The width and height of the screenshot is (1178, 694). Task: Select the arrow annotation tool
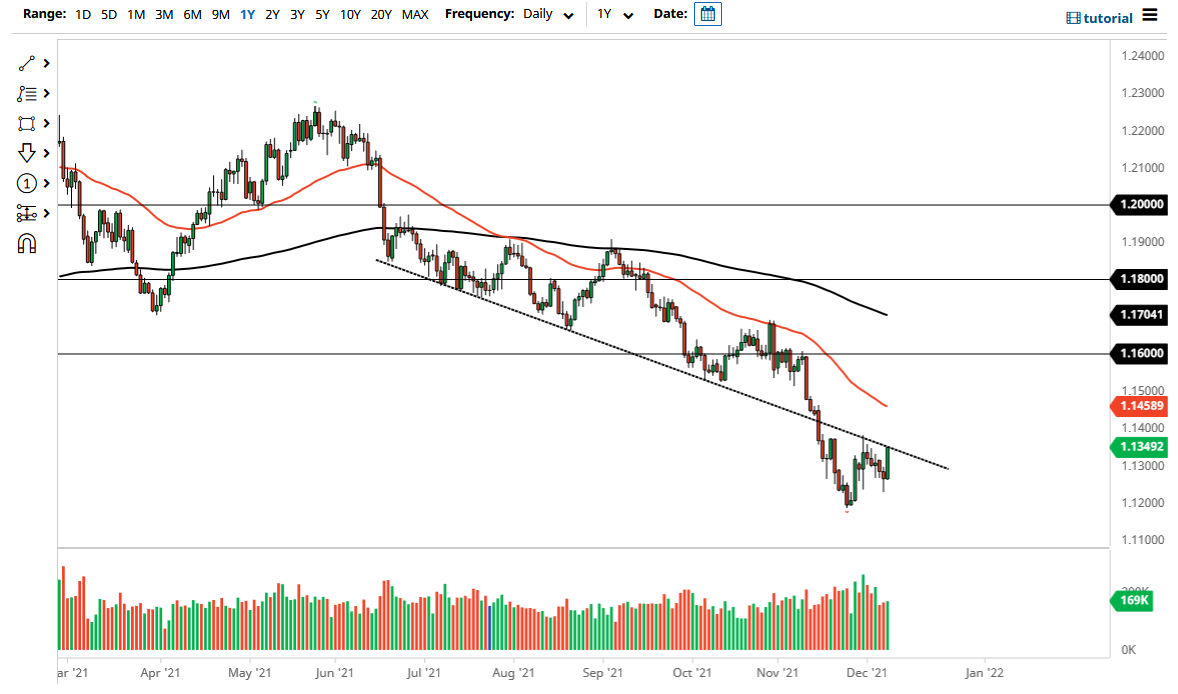[x=27, y=153]
